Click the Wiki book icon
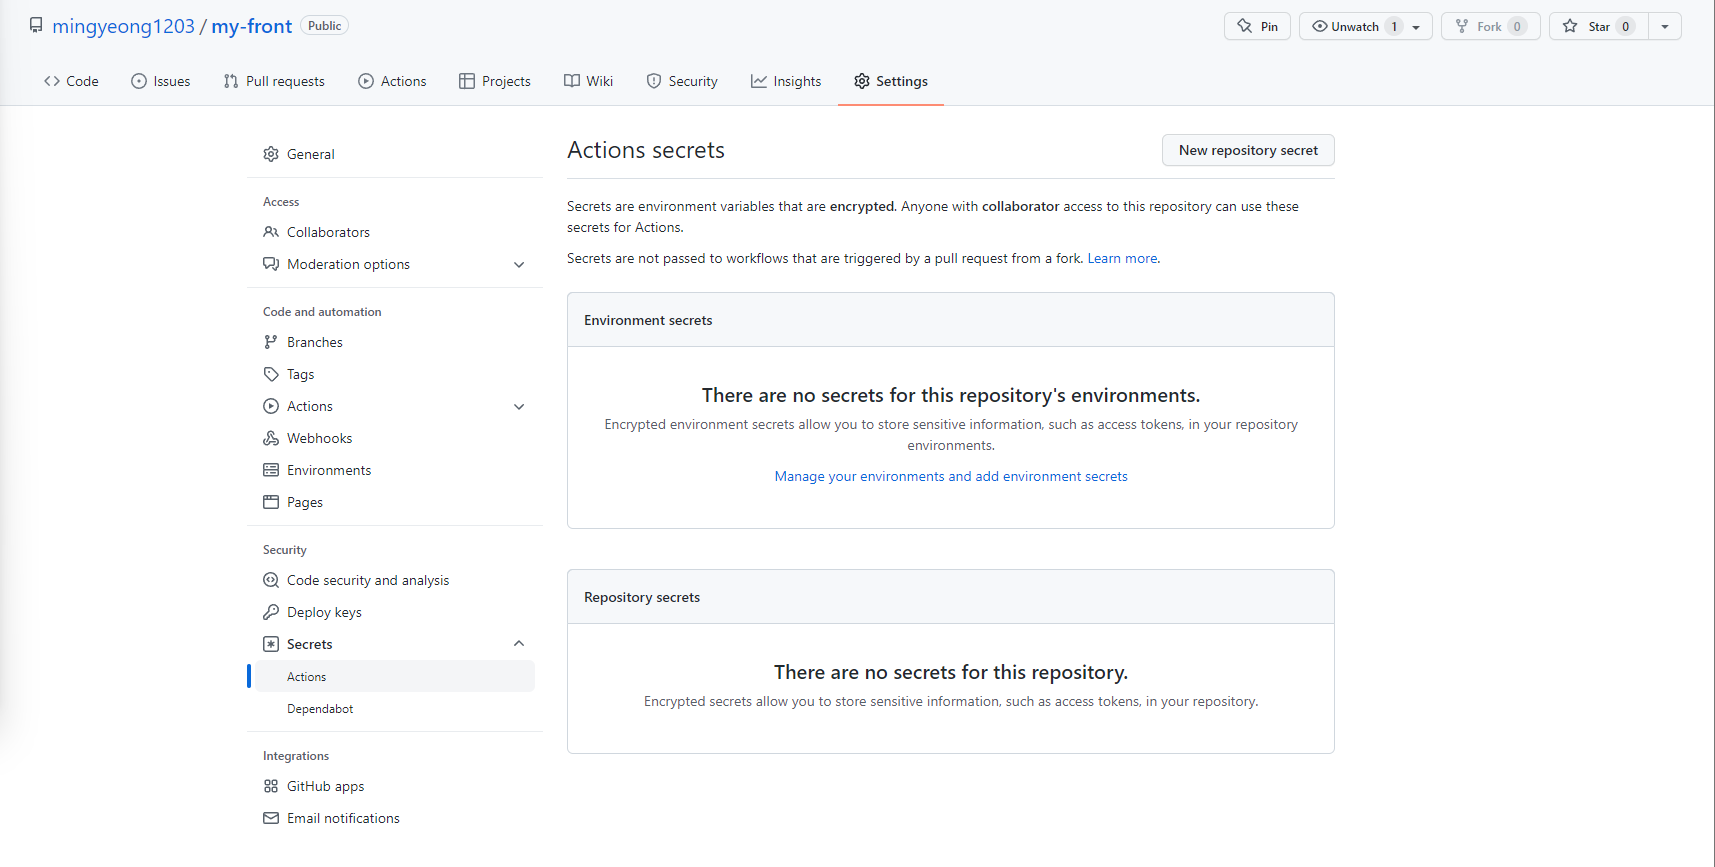 pos(572,81)
